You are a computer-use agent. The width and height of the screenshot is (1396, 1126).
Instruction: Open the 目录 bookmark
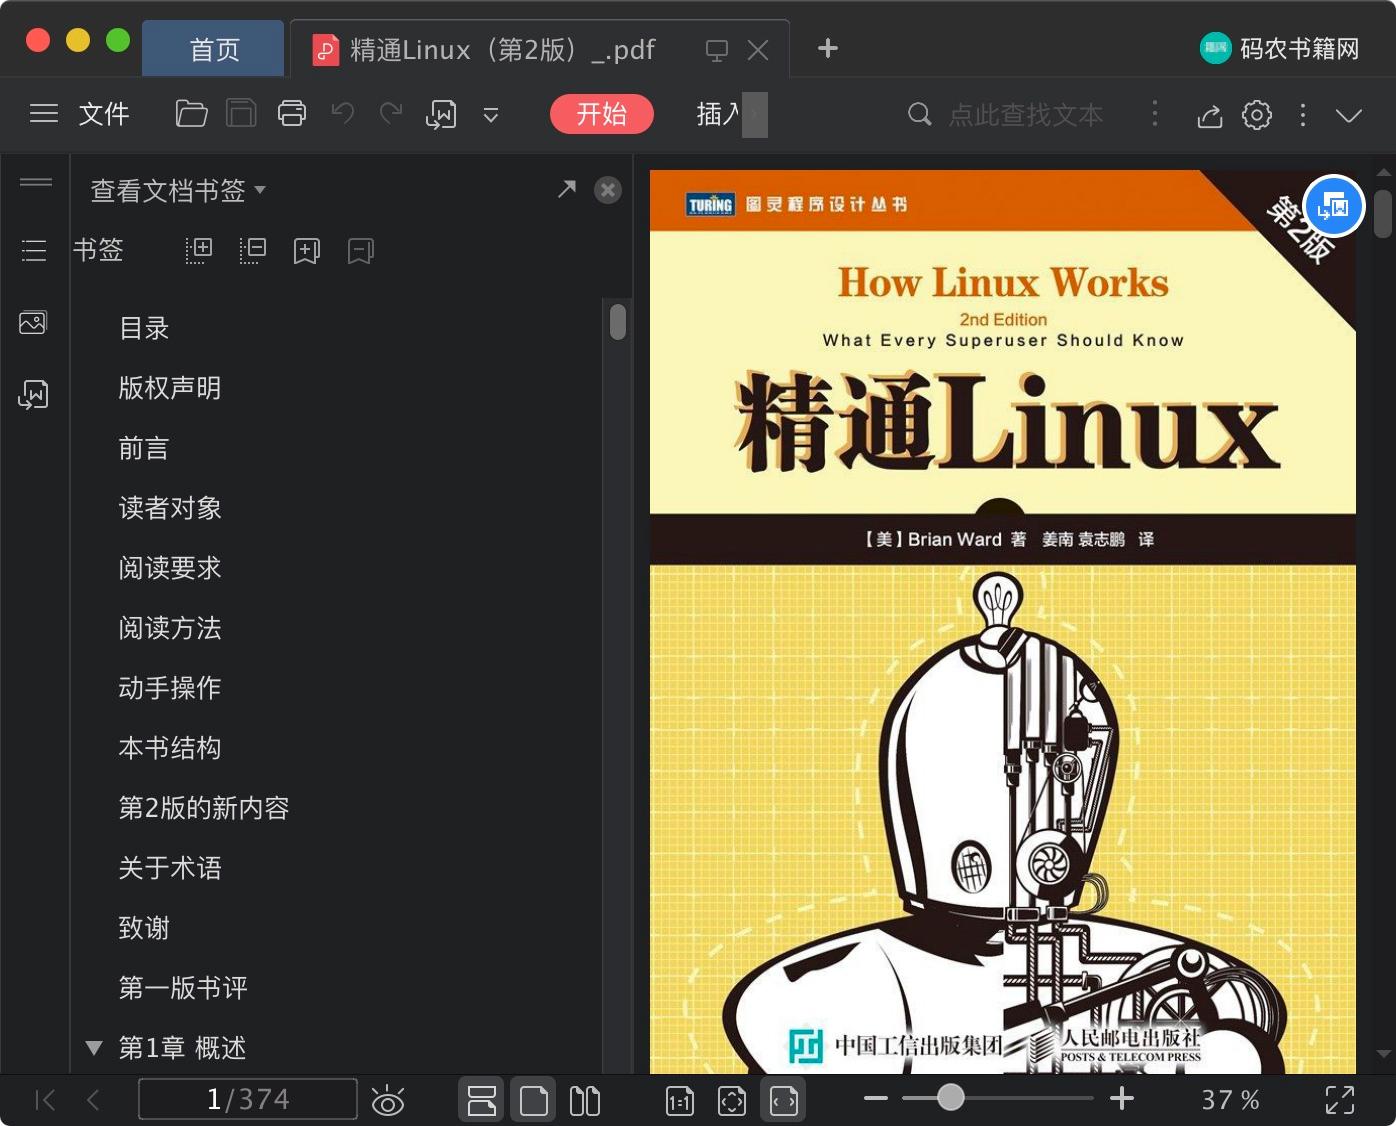point(144,328)
